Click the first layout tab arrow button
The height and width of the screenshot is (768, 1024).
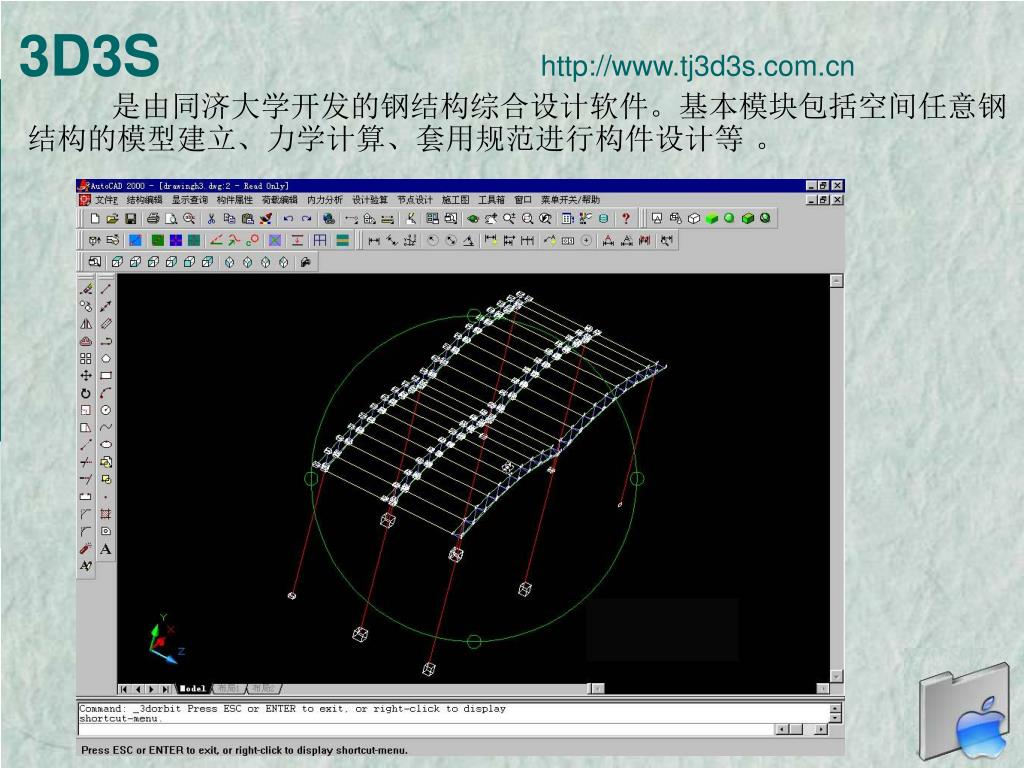point(124,688)
